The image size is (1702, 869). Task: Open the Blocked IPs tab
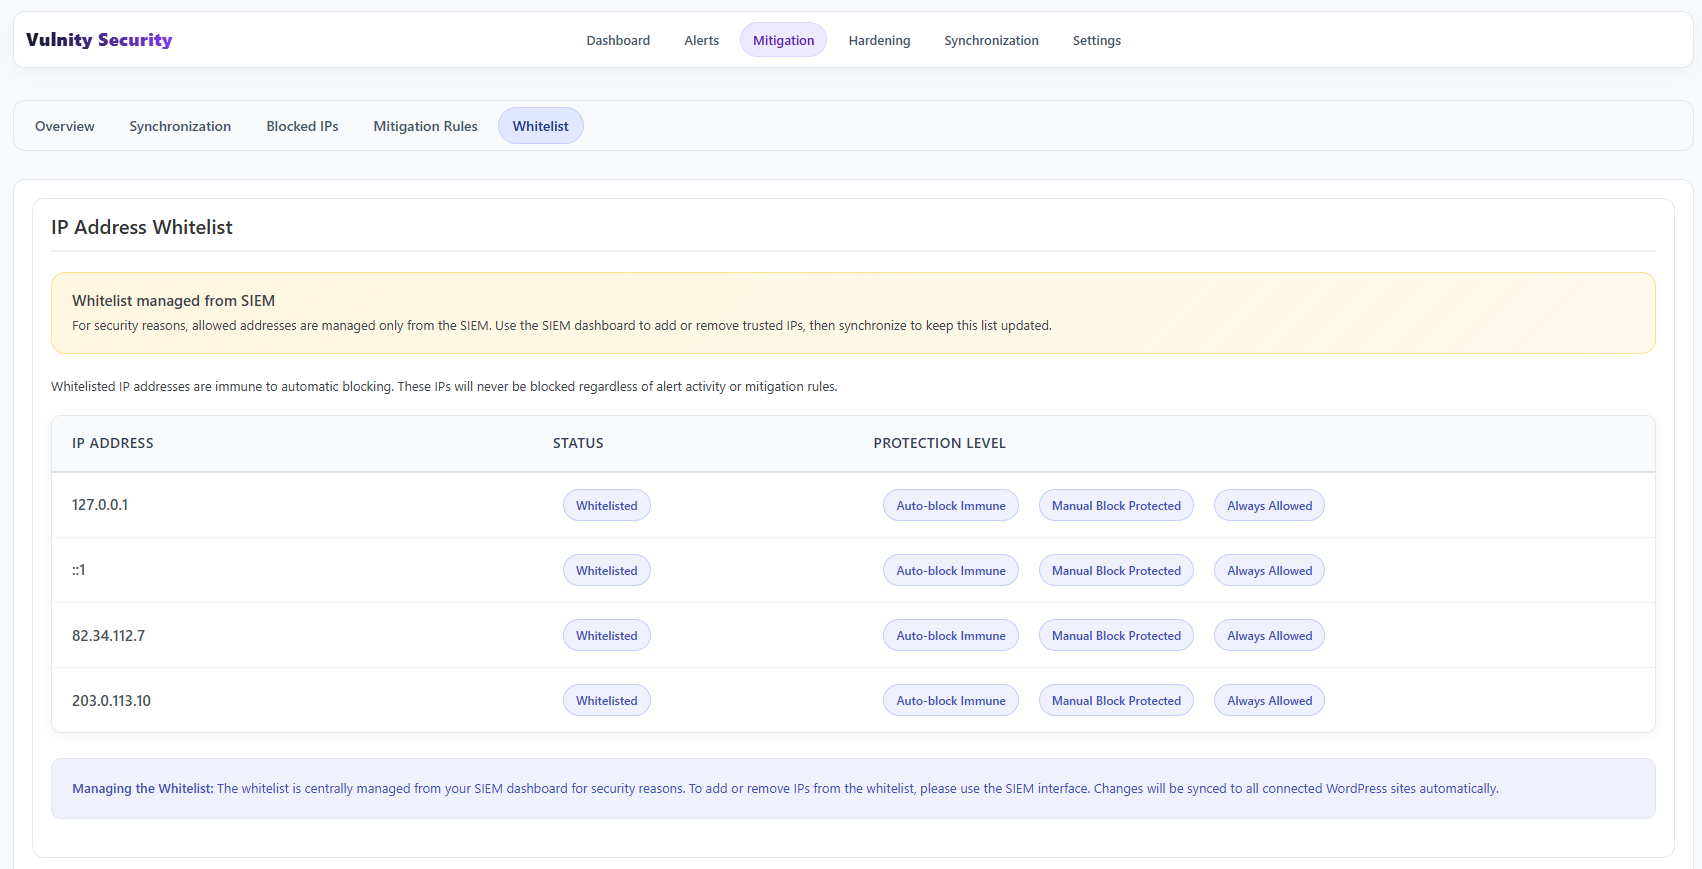(302, 126)
